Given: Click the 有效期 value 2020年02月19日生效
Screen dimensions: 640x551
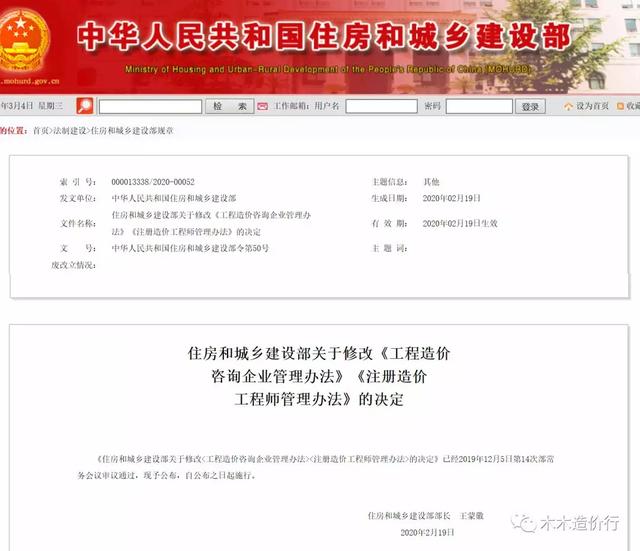Looking at the screenshot, I should point(460,224).
